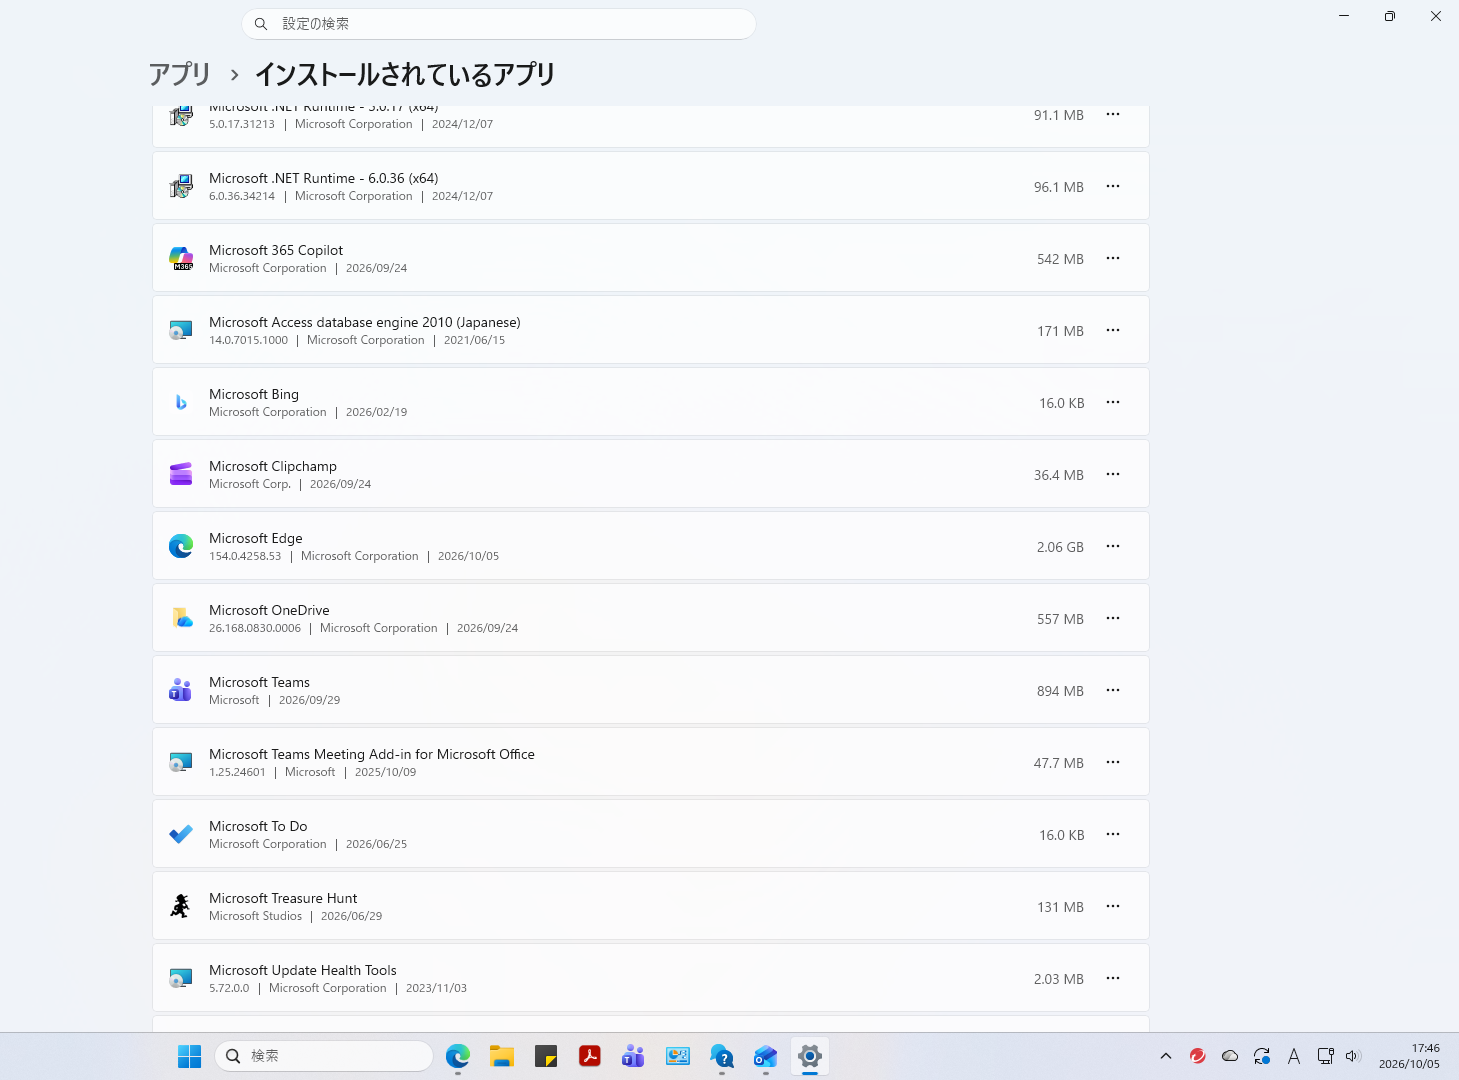Image resolution: width=1459 pixels, height=1080 pixels.
Task: Go back to the アプリ breadcrumb
Action: pos(180,74)
